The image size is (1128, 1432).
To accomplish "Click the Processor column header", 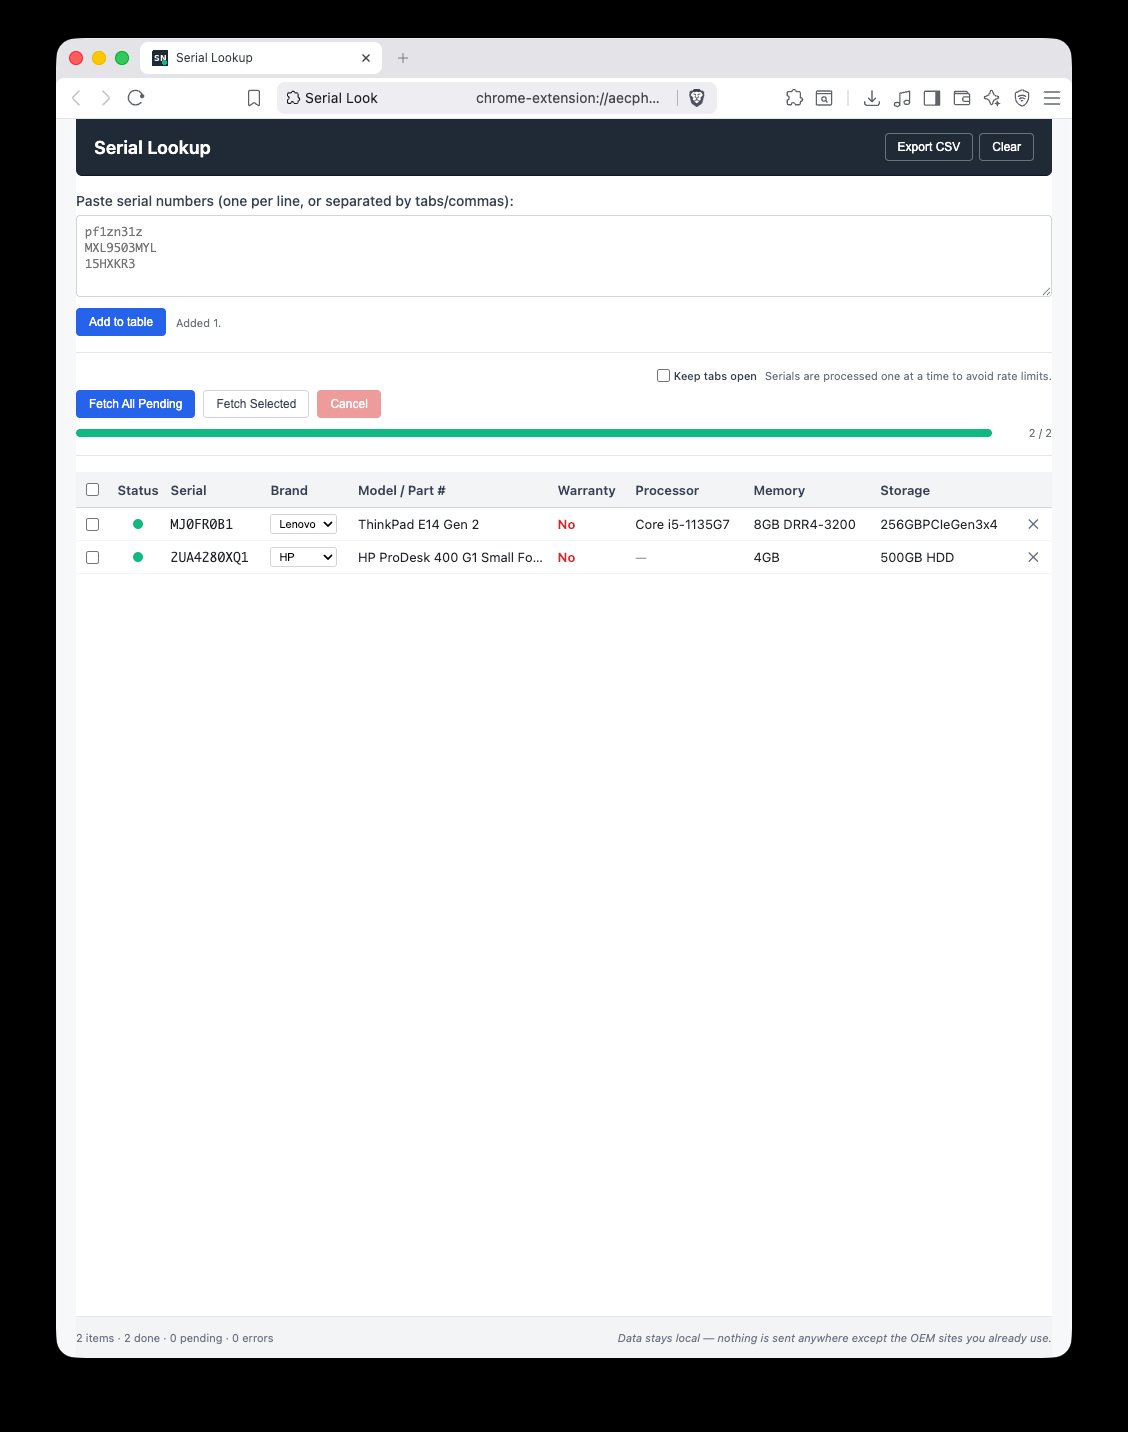I will click(667, 490).
